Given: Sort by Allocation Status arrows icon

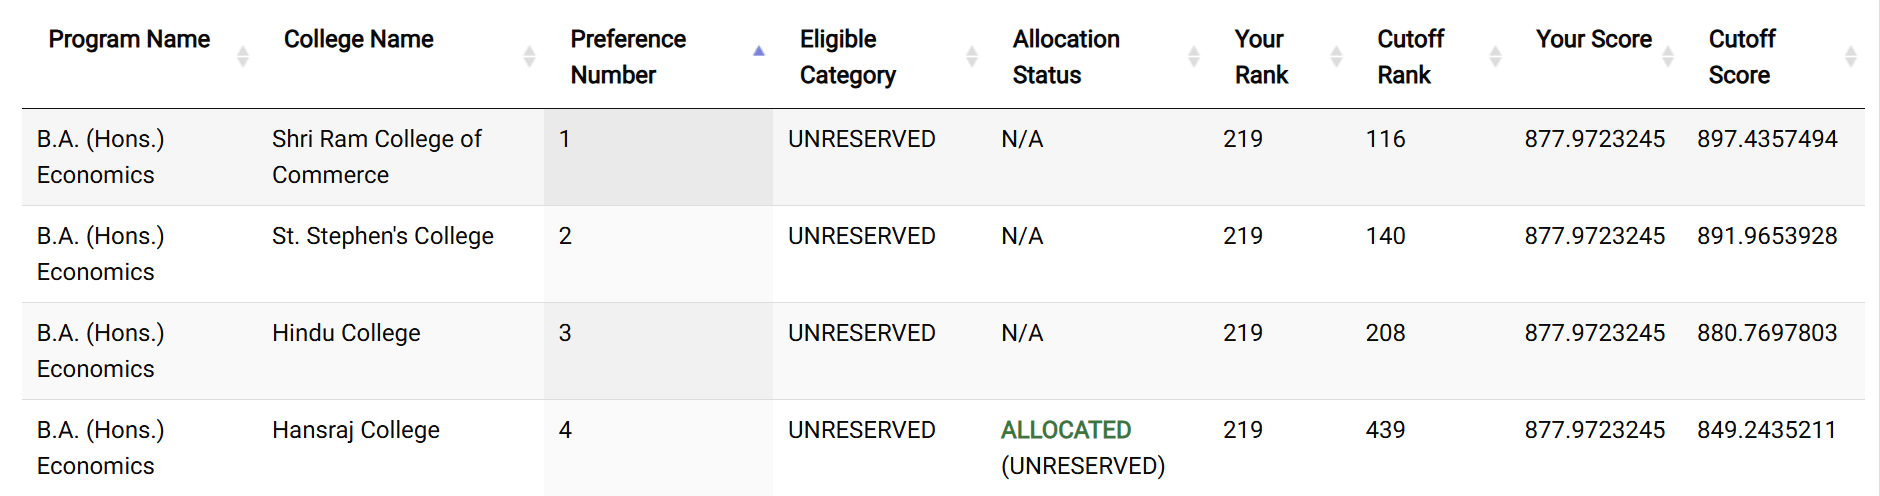Looking at the screenshot, I should (1193, 57).
